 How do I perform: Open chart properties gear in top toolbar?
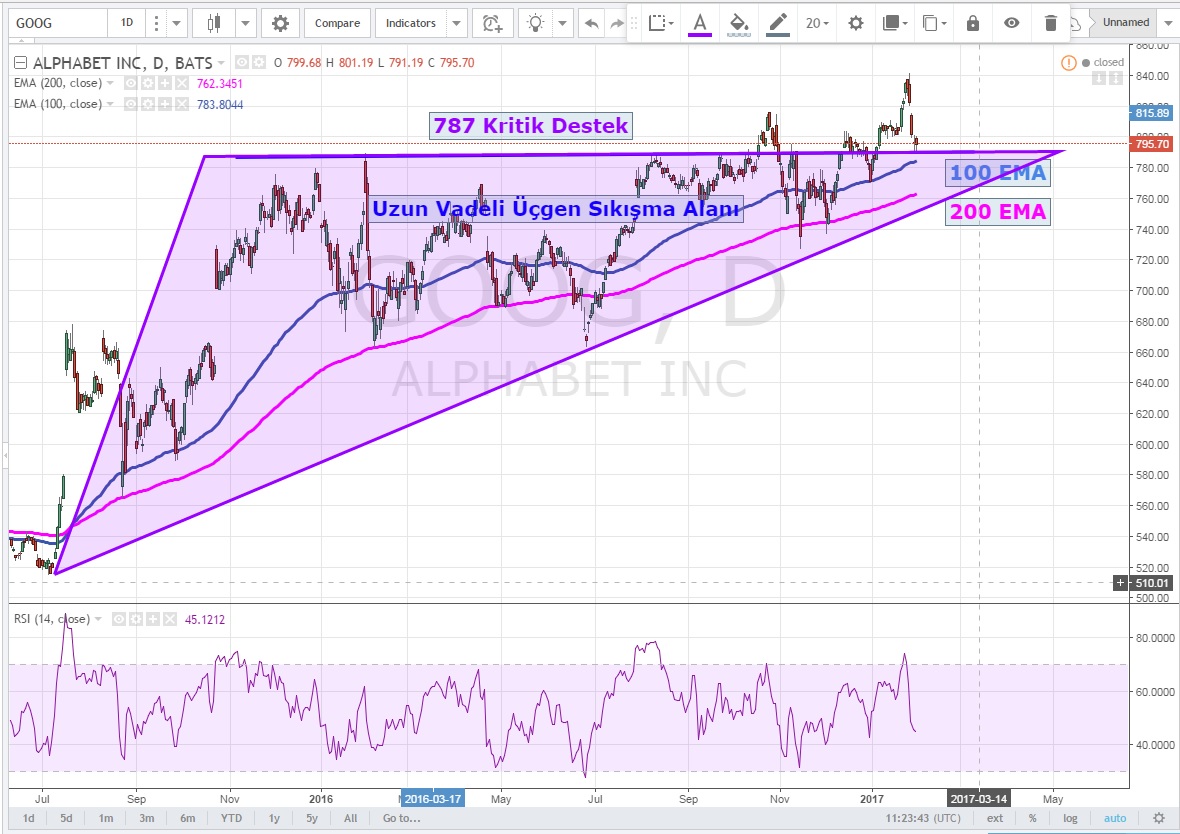280,23
